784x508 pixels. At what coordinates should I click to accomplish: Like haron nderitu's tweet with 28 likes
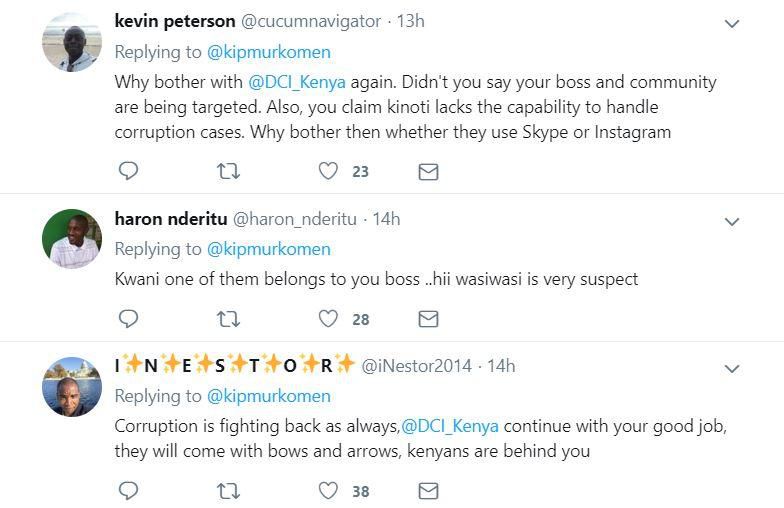tap(328, 319)
